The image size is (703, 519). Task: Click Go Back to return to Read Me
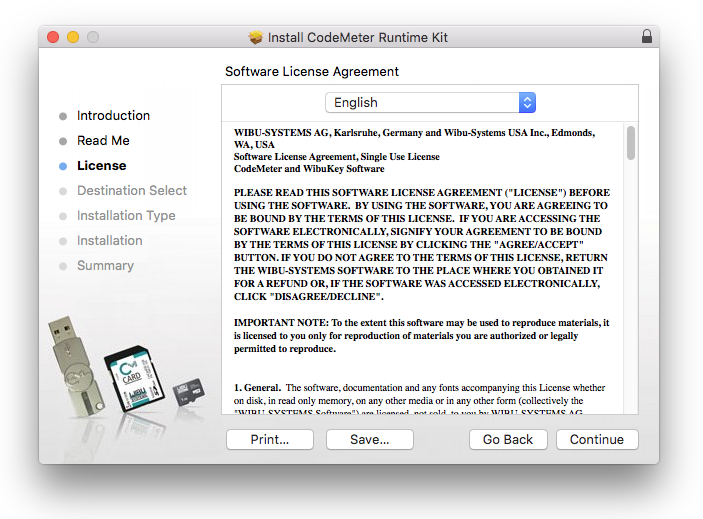click(508, 439)
